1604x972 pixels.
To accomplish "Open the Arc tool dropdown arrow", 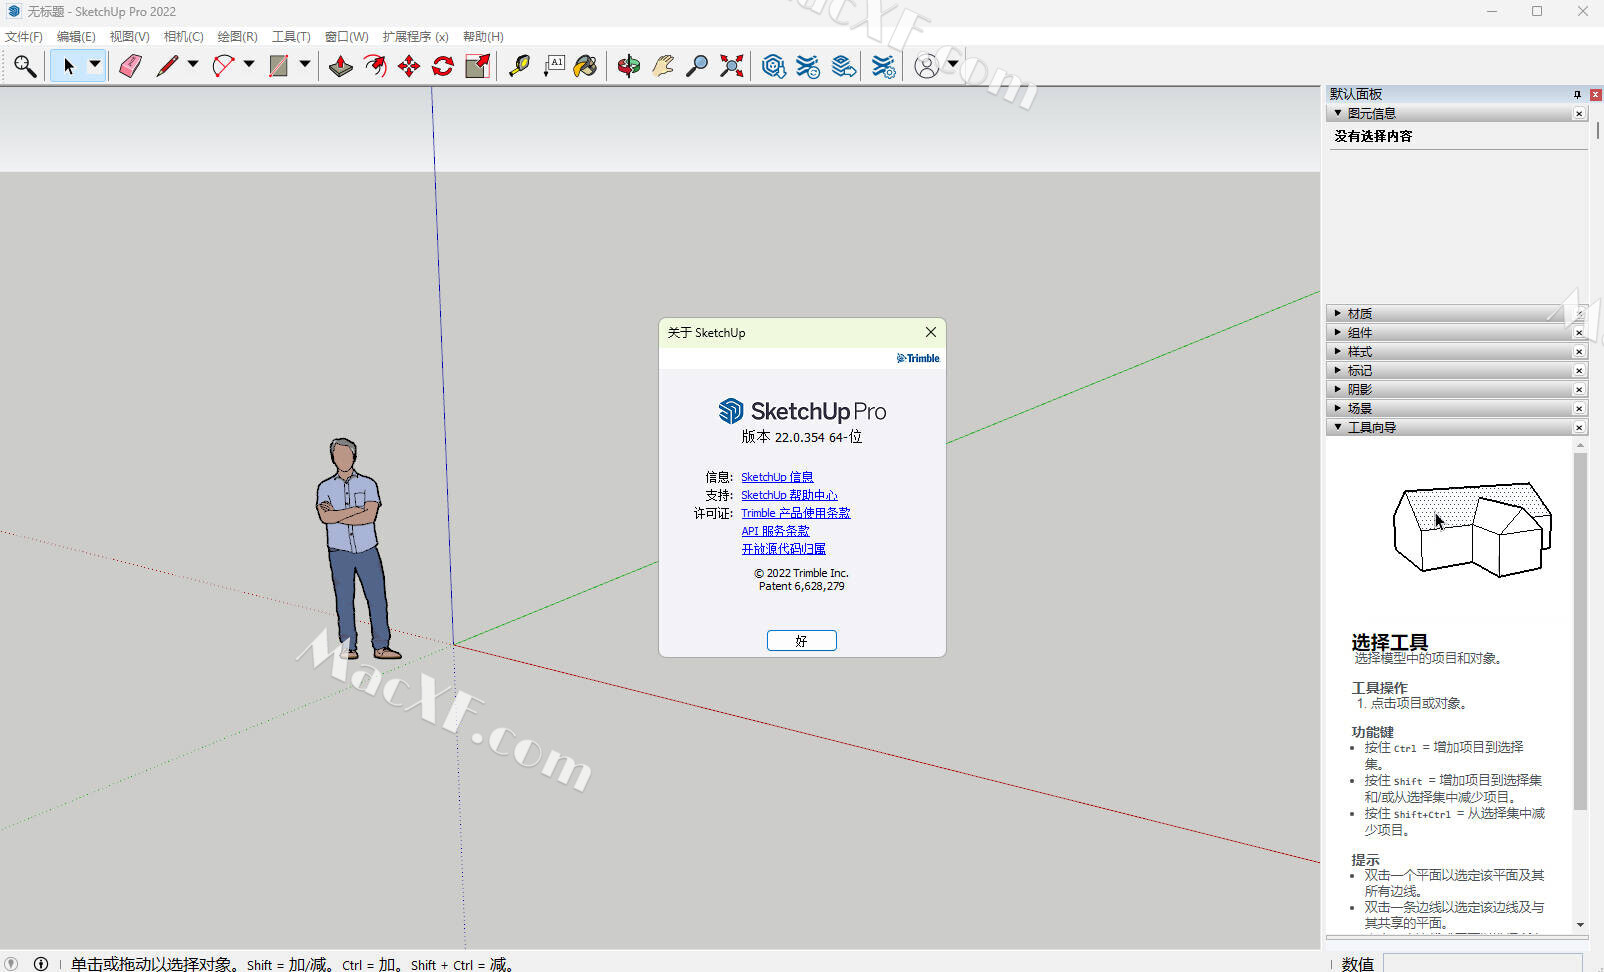I will [x=249, y=65].
